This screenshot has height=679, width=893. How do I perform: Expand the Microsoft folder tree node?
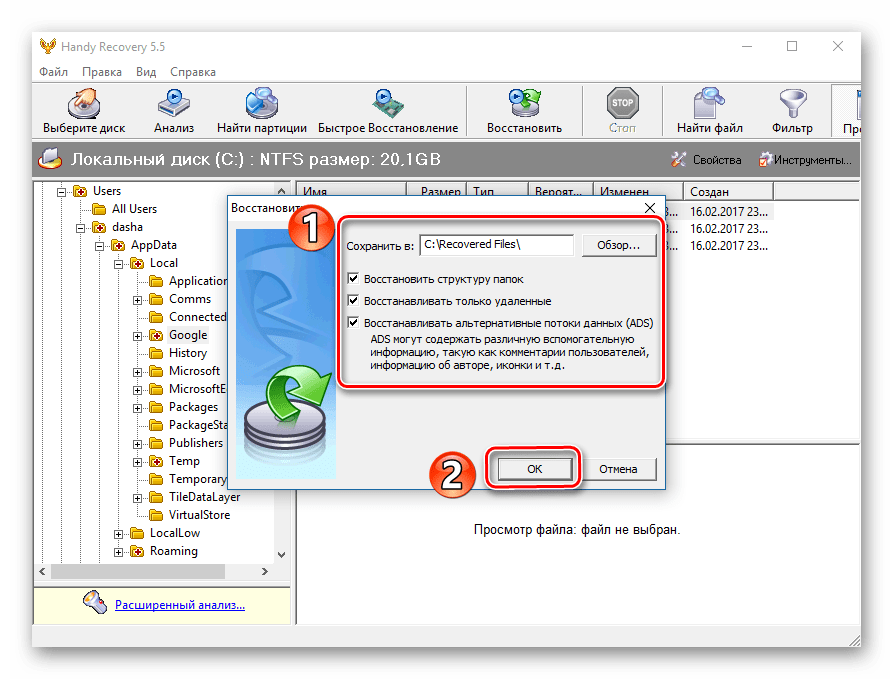(138, 371)
